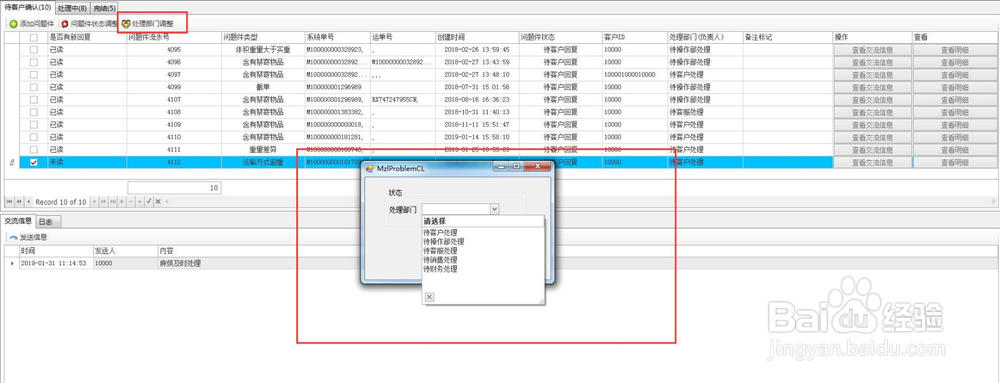Switch to the 交流信息 tab
1000x383 pixels.
[x=18, y=221]
